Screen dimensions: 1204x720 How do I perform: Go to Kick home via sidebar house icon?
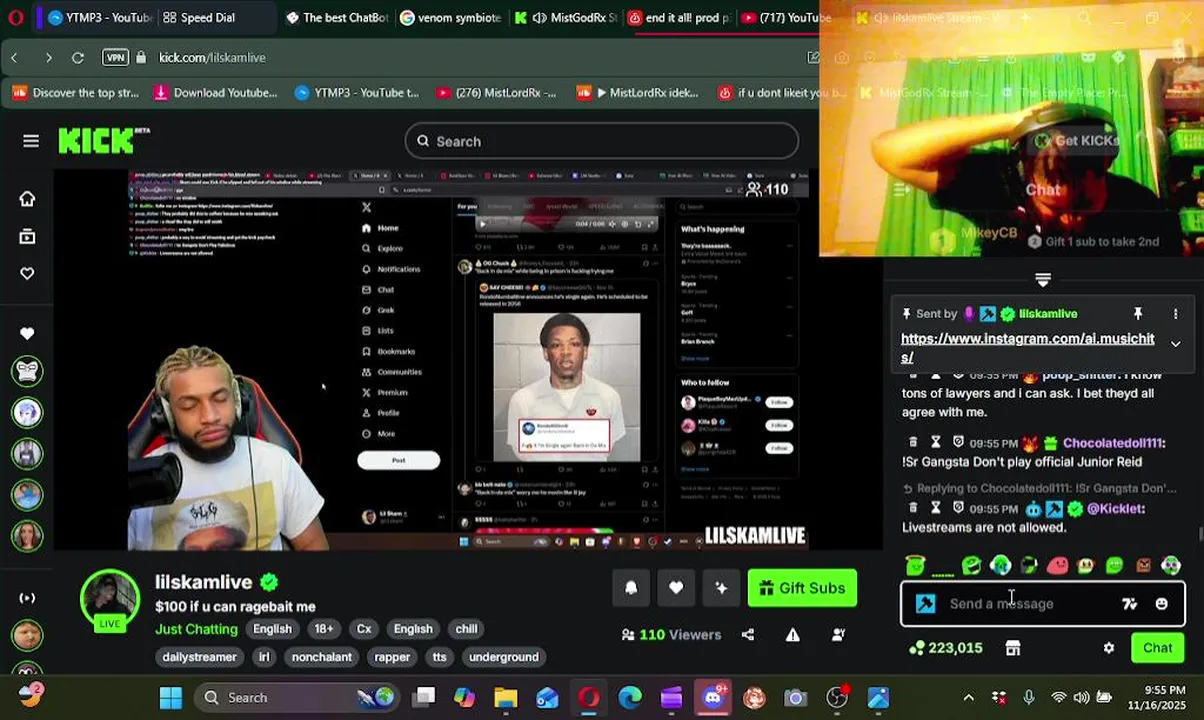click(x=27, y=199)
